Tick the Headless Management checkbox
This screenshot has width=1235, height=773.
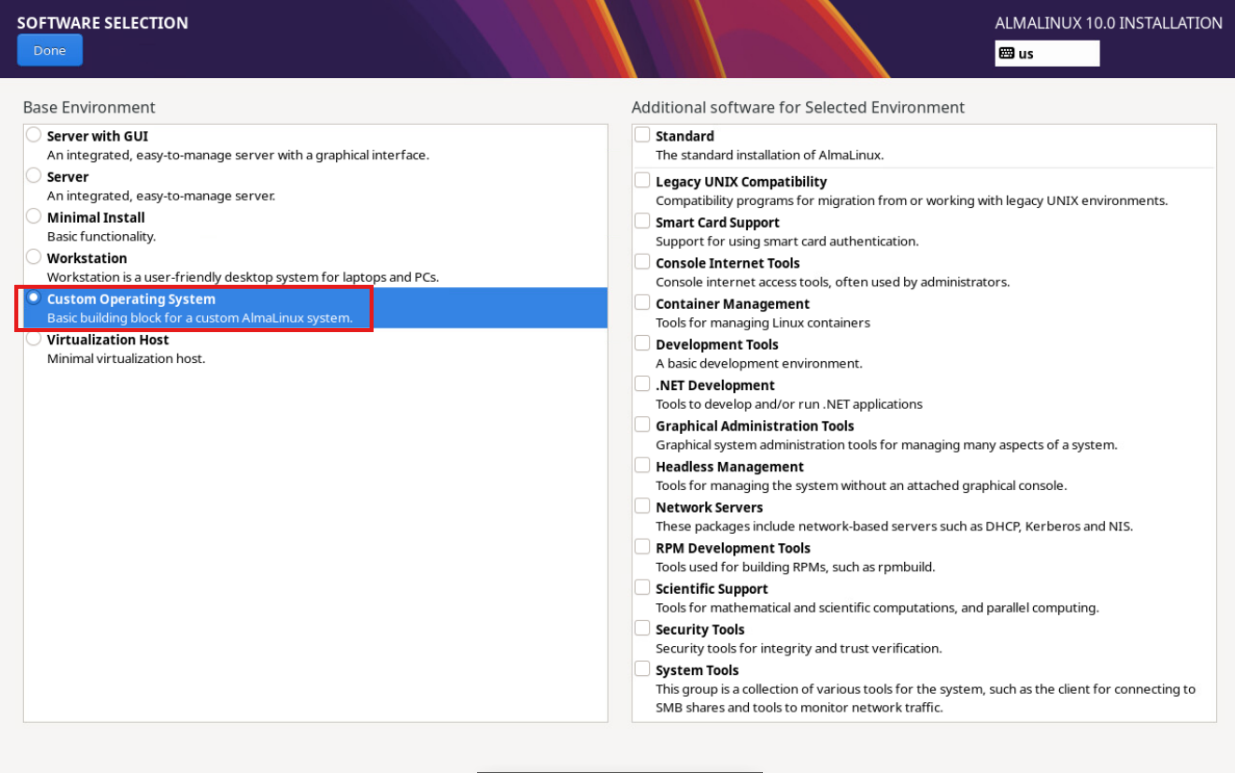pos(642,466)
